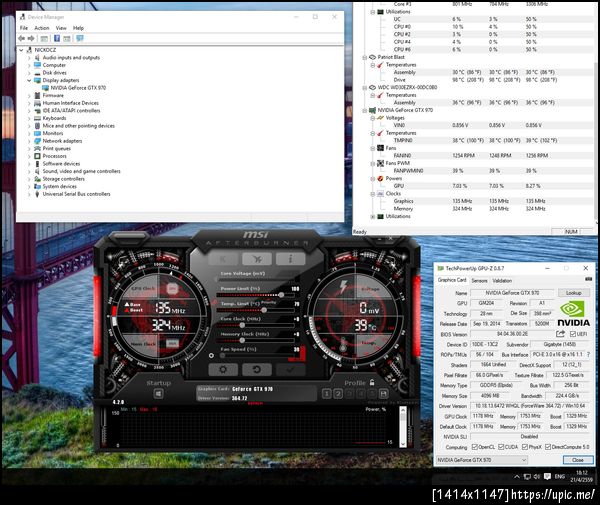Collapse Patriot Blast node in HWMonitor
This screenshot has width=600, height=505.
tap(365, 57)
